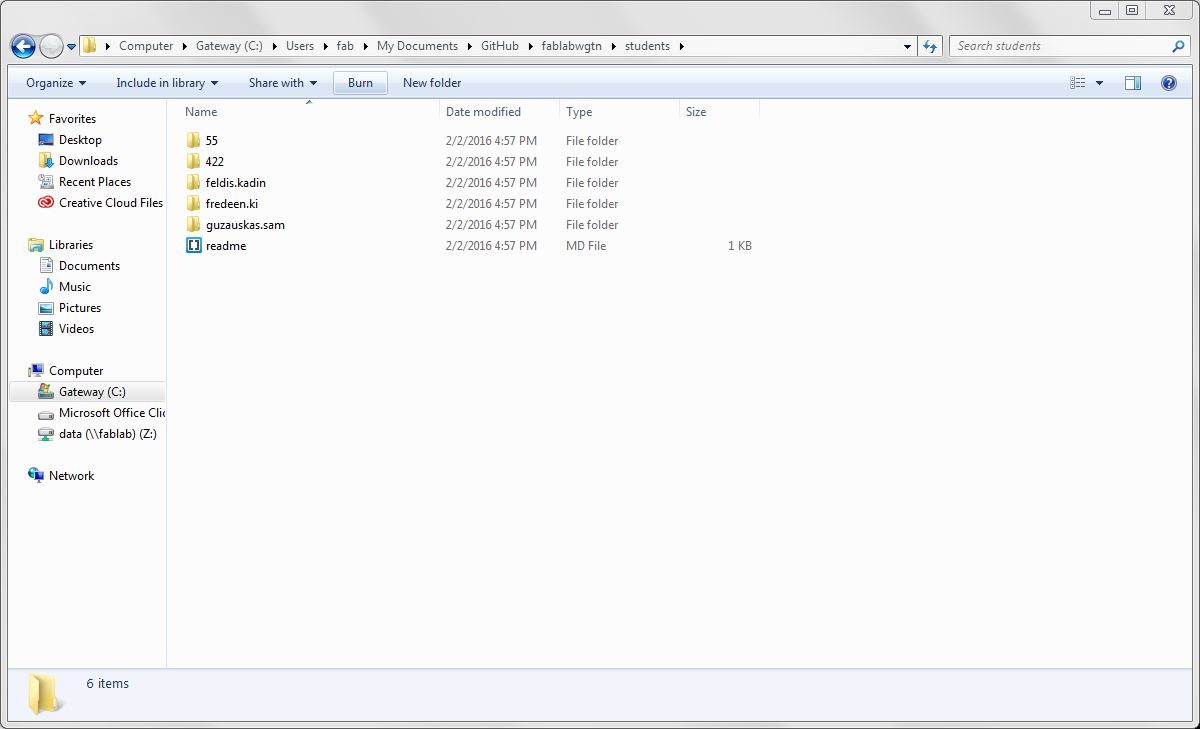Click the Burn button
Screen dimensions: 1200x729
click(360, 83)
